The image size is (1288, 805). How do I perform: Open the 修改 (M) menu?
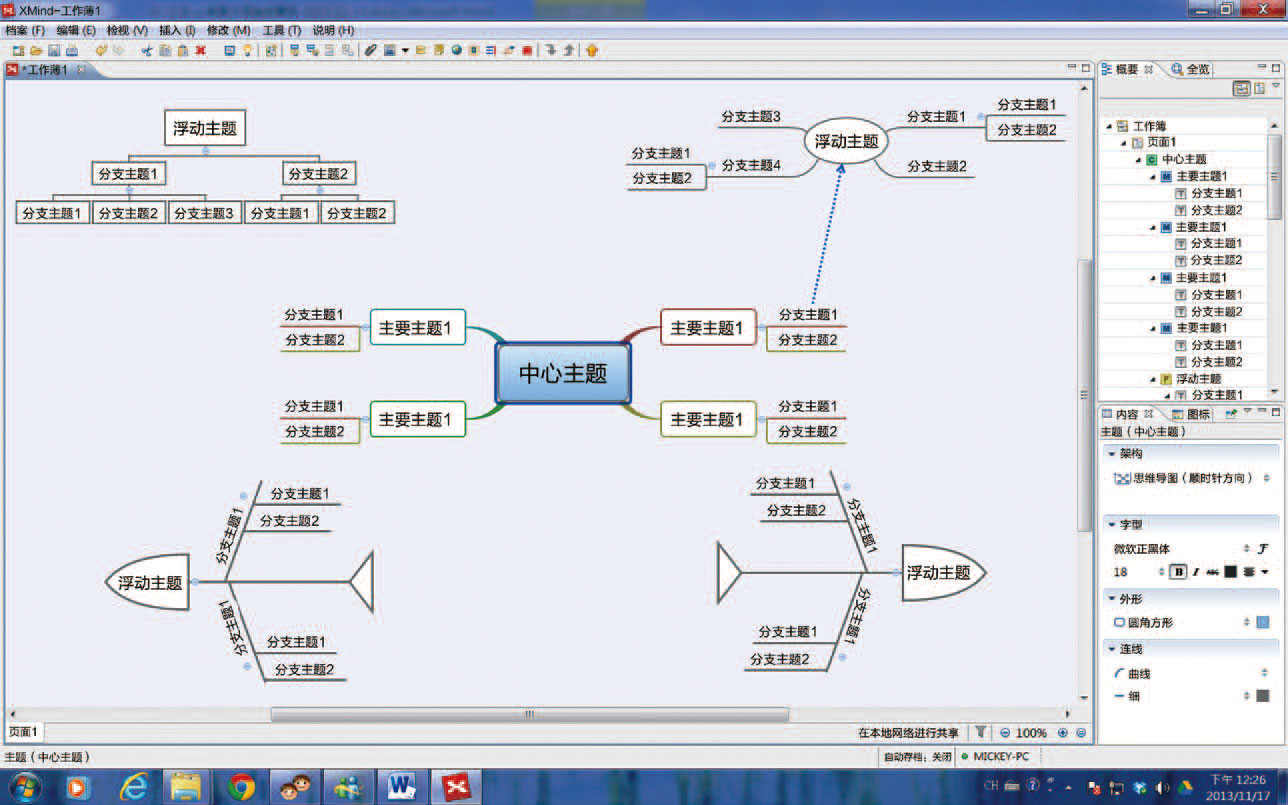(x=228, y=31)
